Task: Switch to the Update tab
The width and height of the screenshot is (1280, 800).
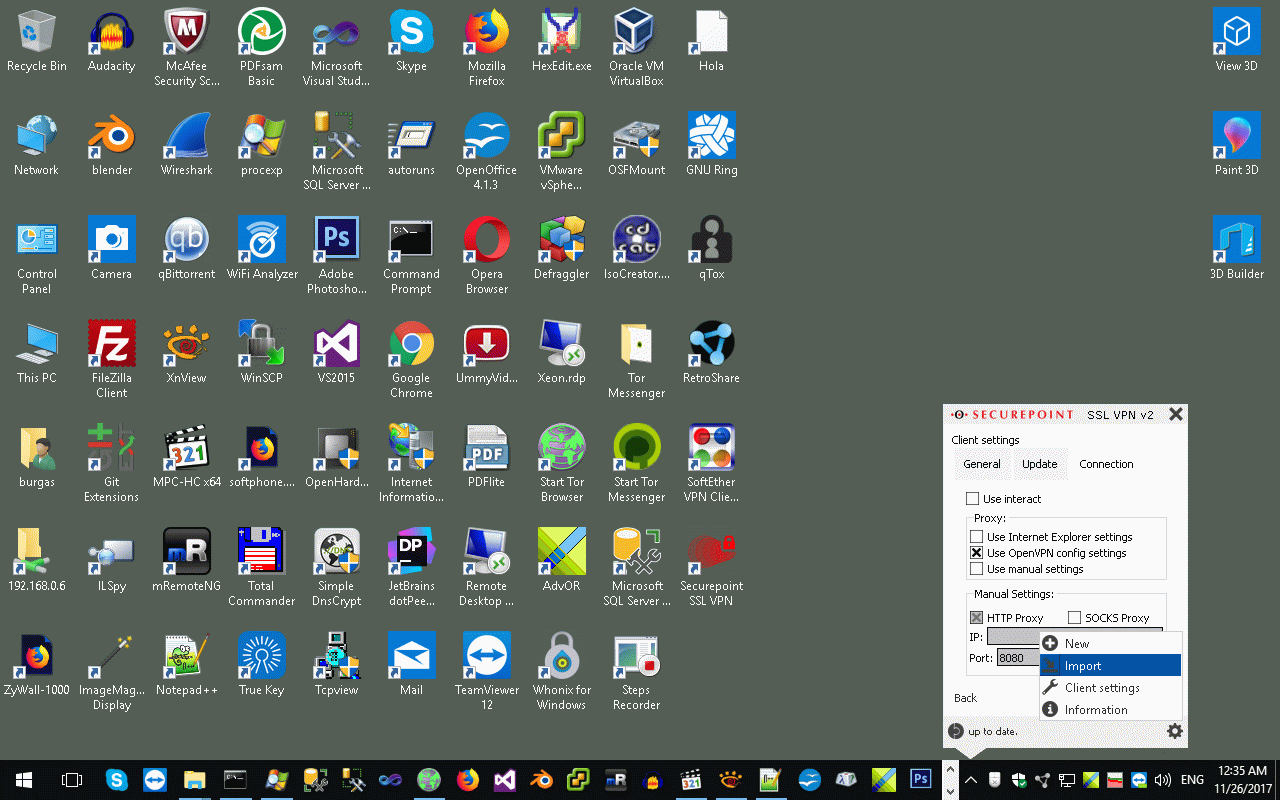Action: 1040,464
